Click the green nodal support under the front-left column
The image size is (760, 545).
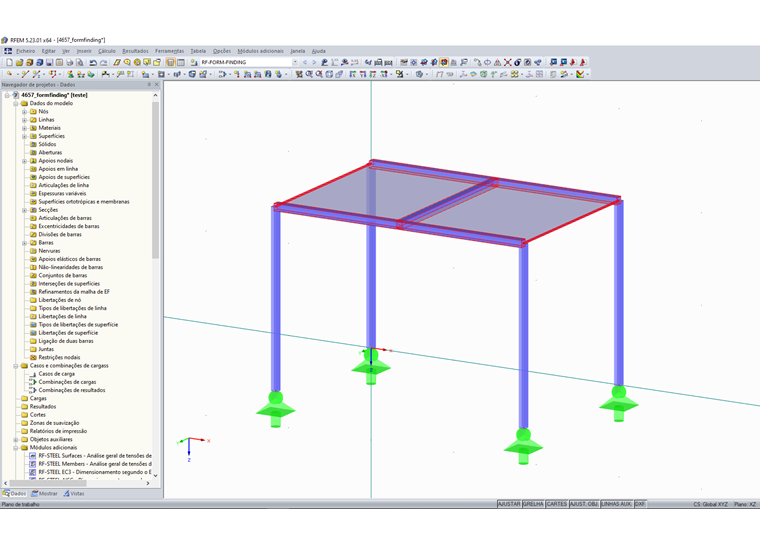click(275, 410)
